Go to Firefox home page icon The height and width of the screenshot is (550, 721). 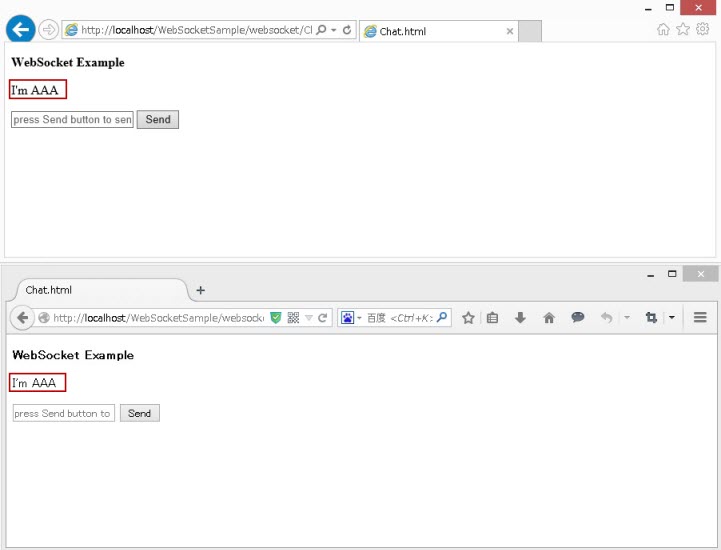(x=549, y=318)
